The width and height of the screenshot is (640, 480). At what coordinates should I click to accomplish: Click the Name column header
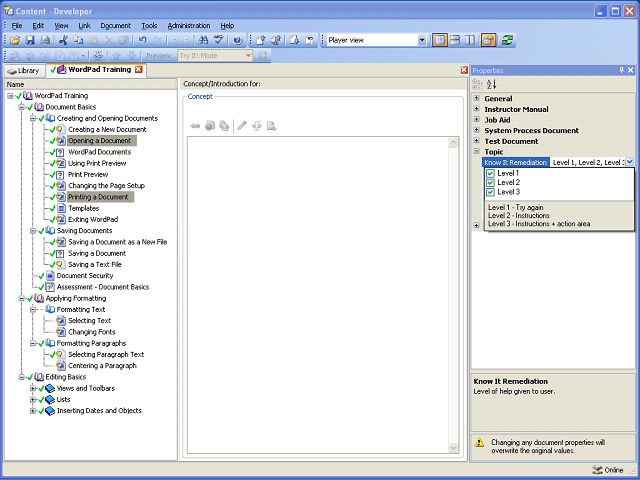tap(90, 84)
